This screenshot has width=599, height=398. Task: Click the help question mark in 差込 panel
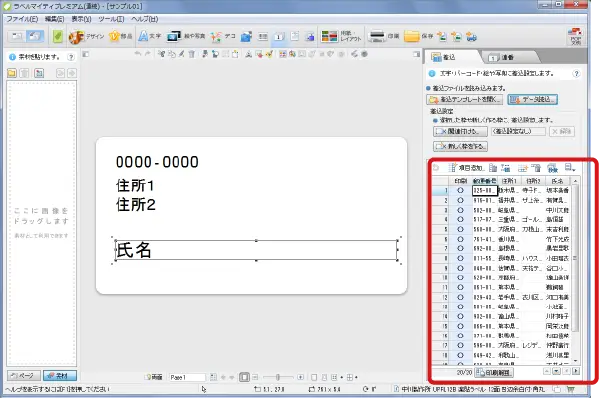[576, 74]
